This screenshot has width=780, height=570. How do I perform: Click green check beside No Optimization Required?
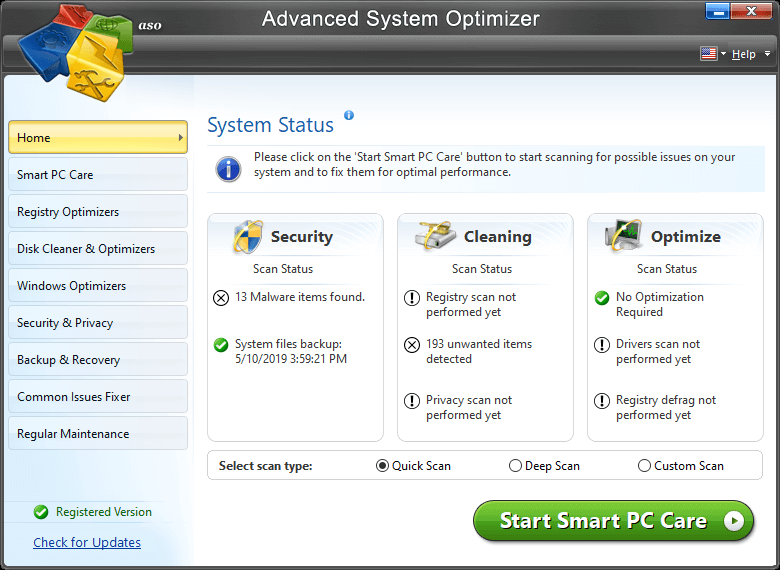pyautogui.click(x=602, y=298)
